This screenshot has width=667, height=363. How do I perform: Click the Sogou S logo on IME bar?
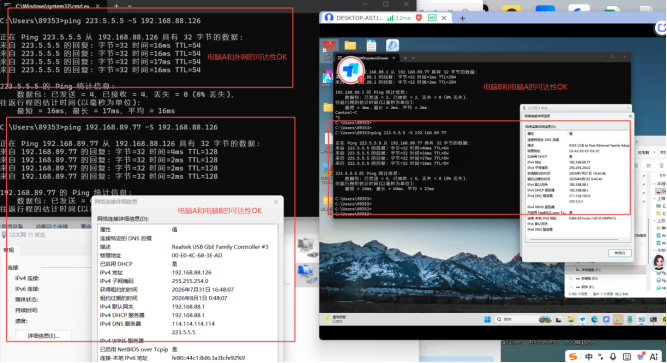point(573,357)
